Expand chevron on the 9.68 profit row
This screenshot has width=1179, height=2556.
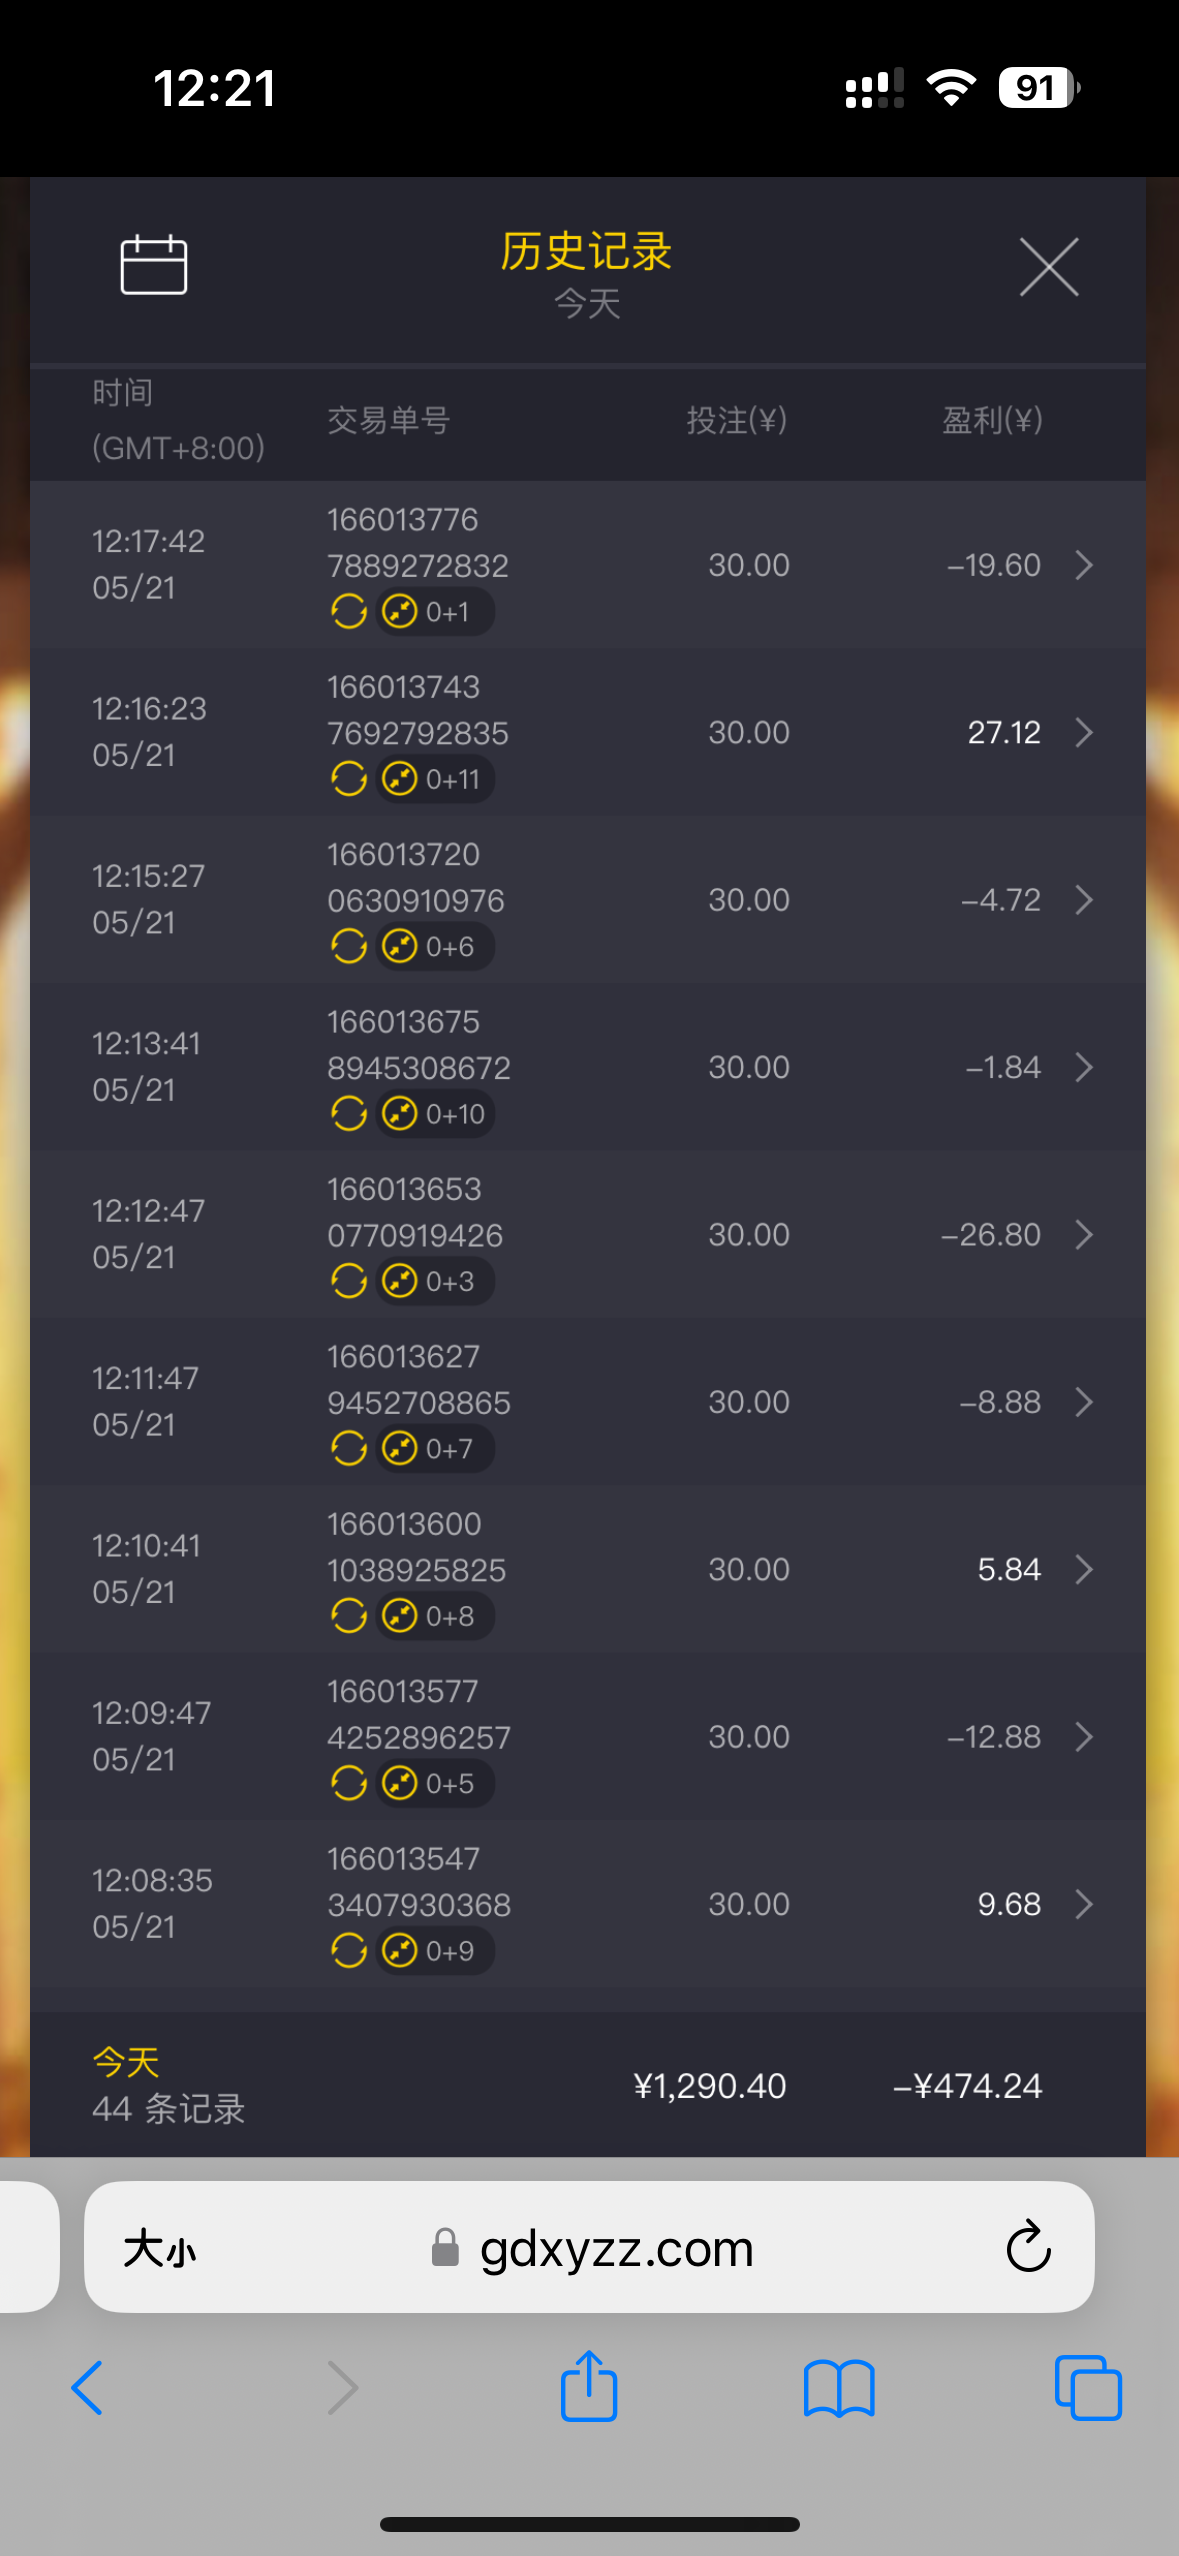[x=1084, y=1904]
